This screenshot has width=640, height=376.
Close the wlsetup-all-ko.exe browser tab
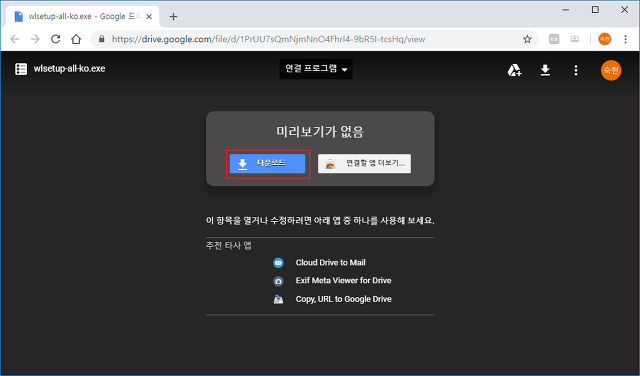coord(149,17)
